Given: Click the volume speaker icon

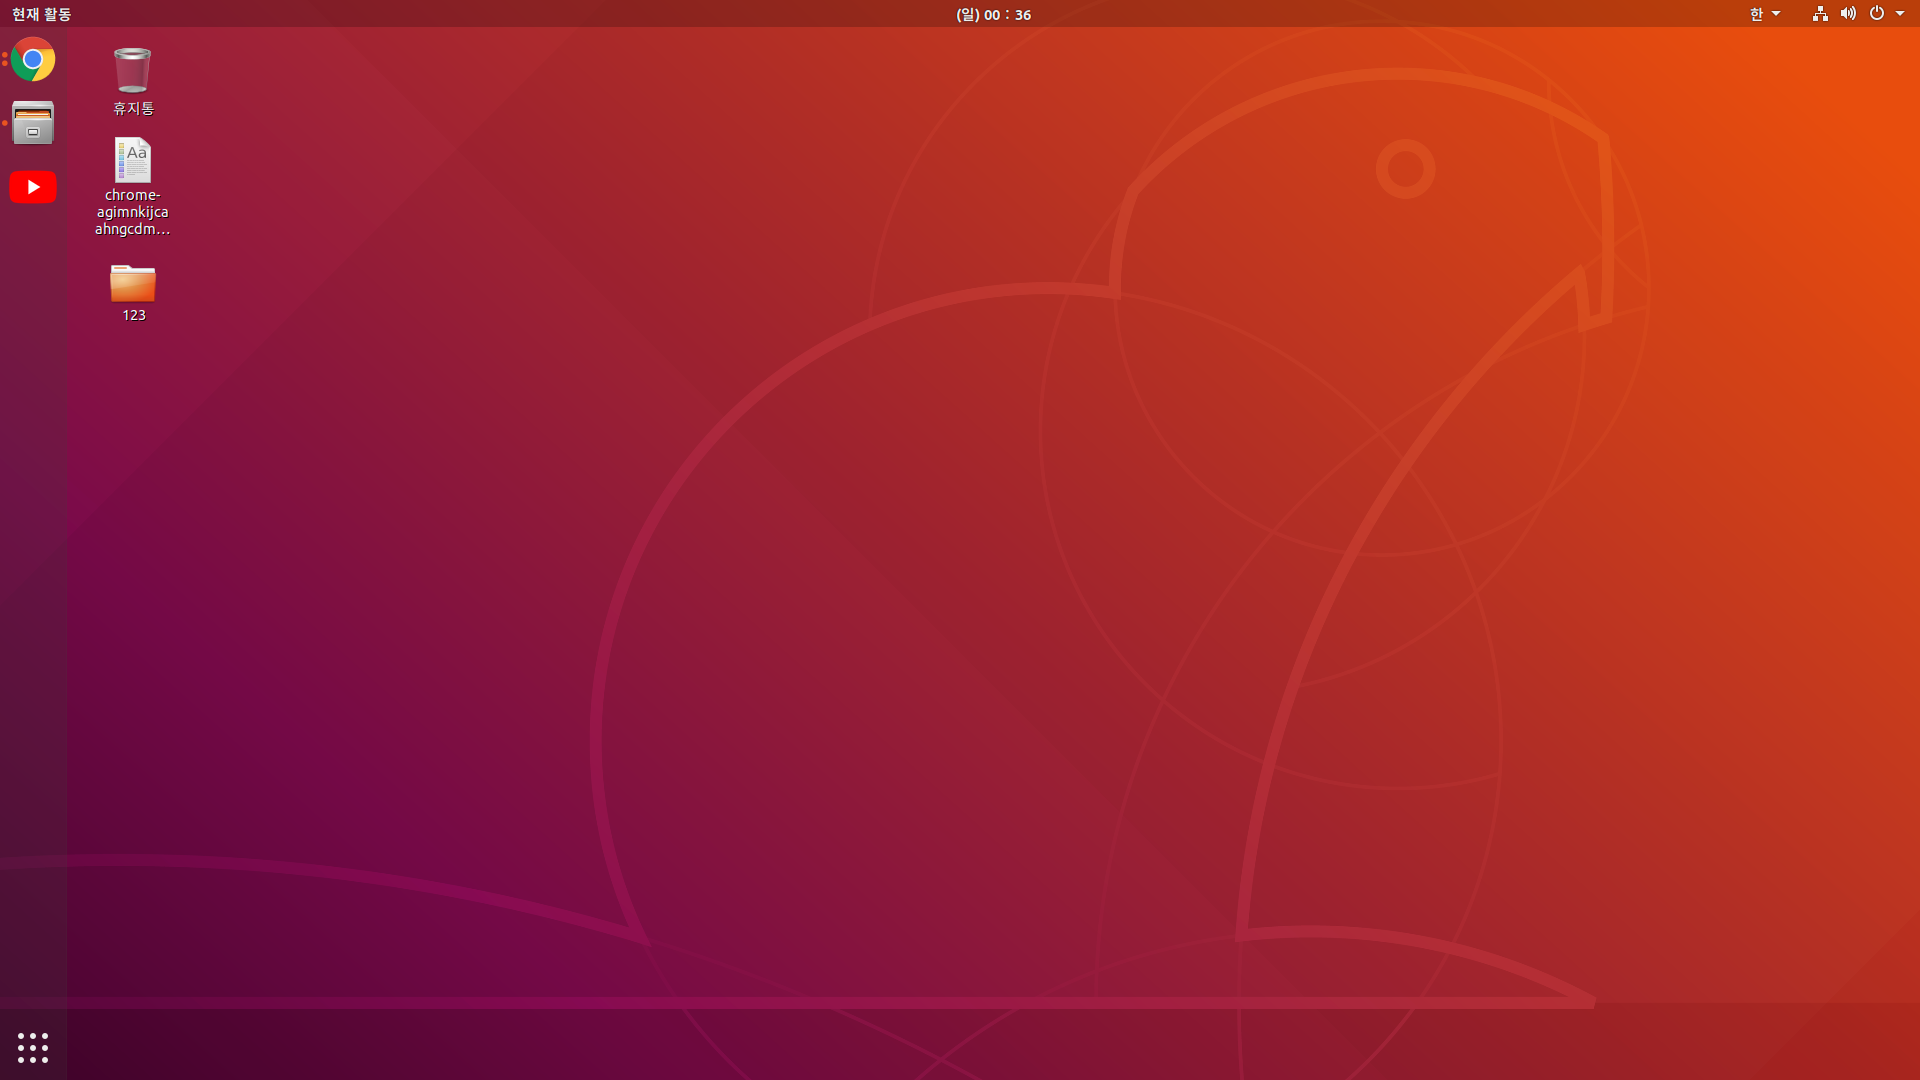Looking at the screenshot, I should (x=1848, y=14).
